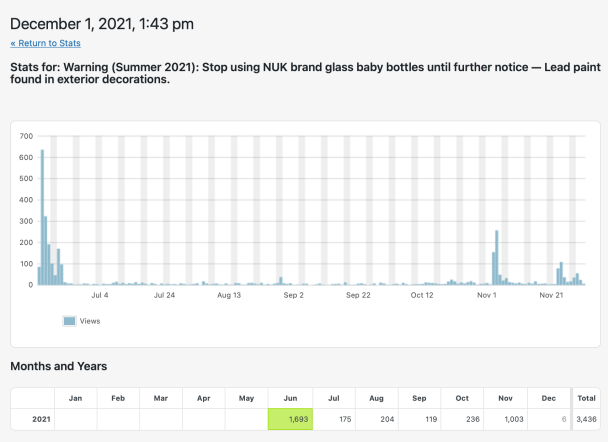
Task: Click the Dec column header
Action: [x=549, y=398]
